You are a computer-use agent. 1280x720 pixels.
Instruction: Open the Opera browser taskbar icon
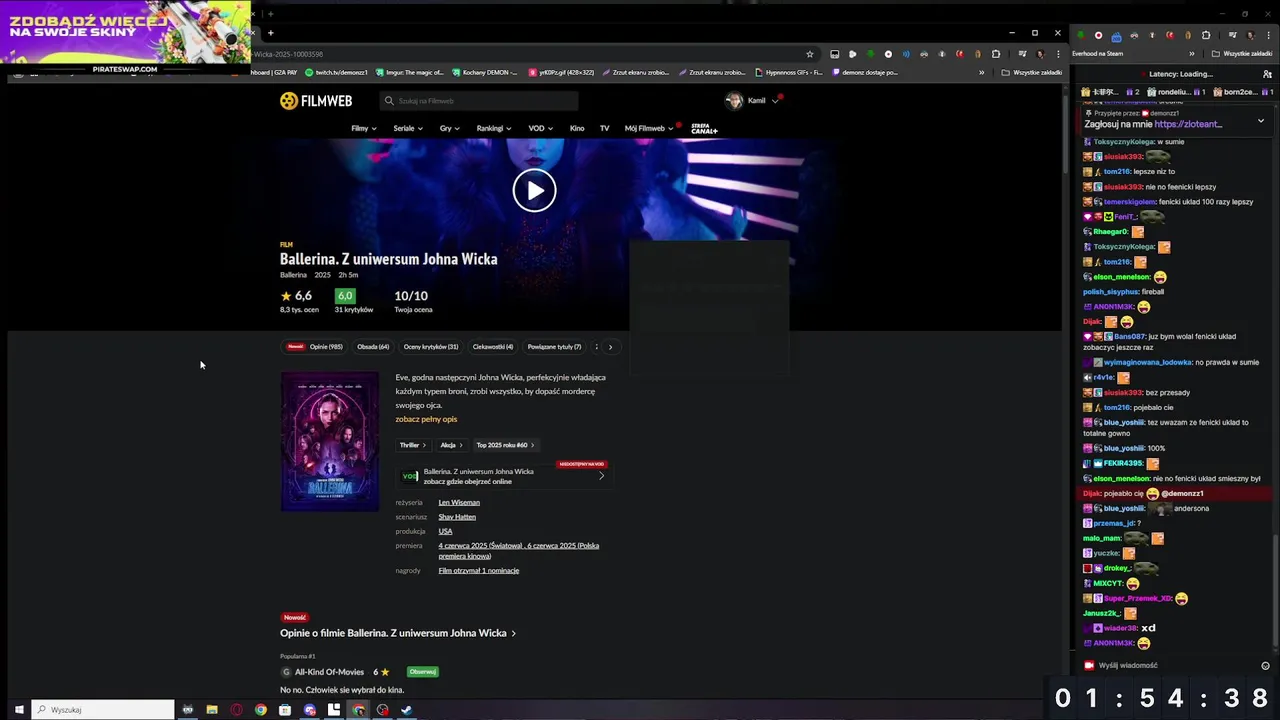click(x=236, y=710)
